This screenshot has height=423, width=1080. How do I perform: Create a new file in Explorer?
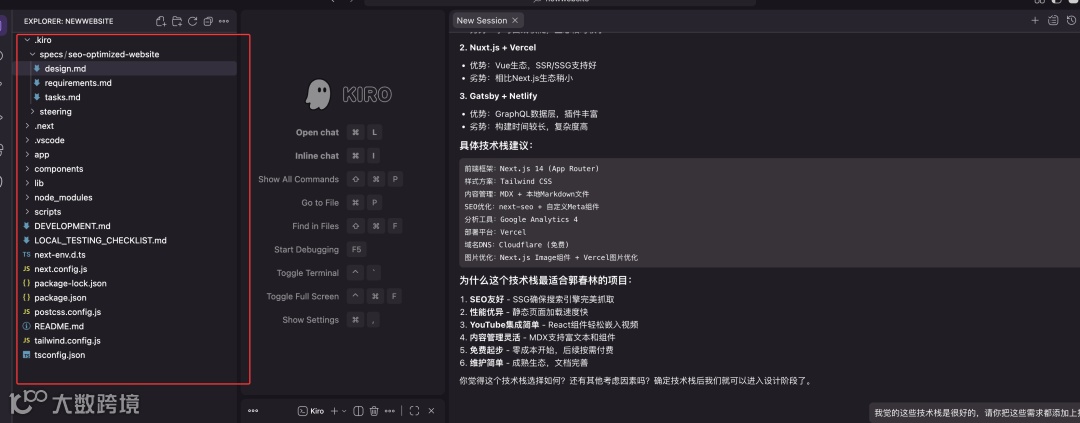[161, 21]
